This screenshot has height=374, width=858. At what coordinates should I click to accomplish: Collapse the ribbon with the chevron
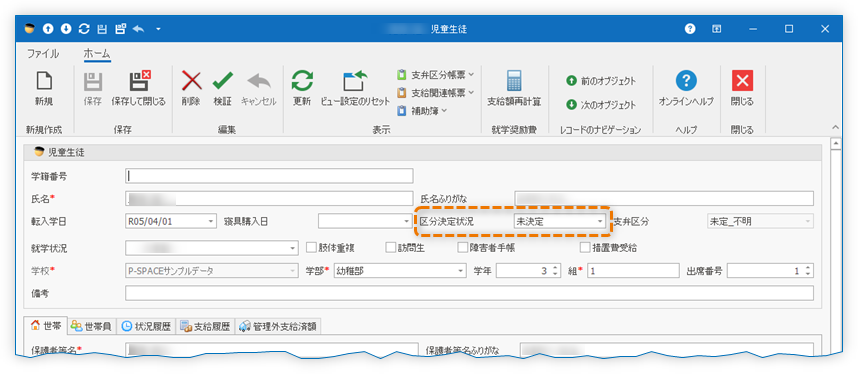pyautogui.click(x=836, y=128)
